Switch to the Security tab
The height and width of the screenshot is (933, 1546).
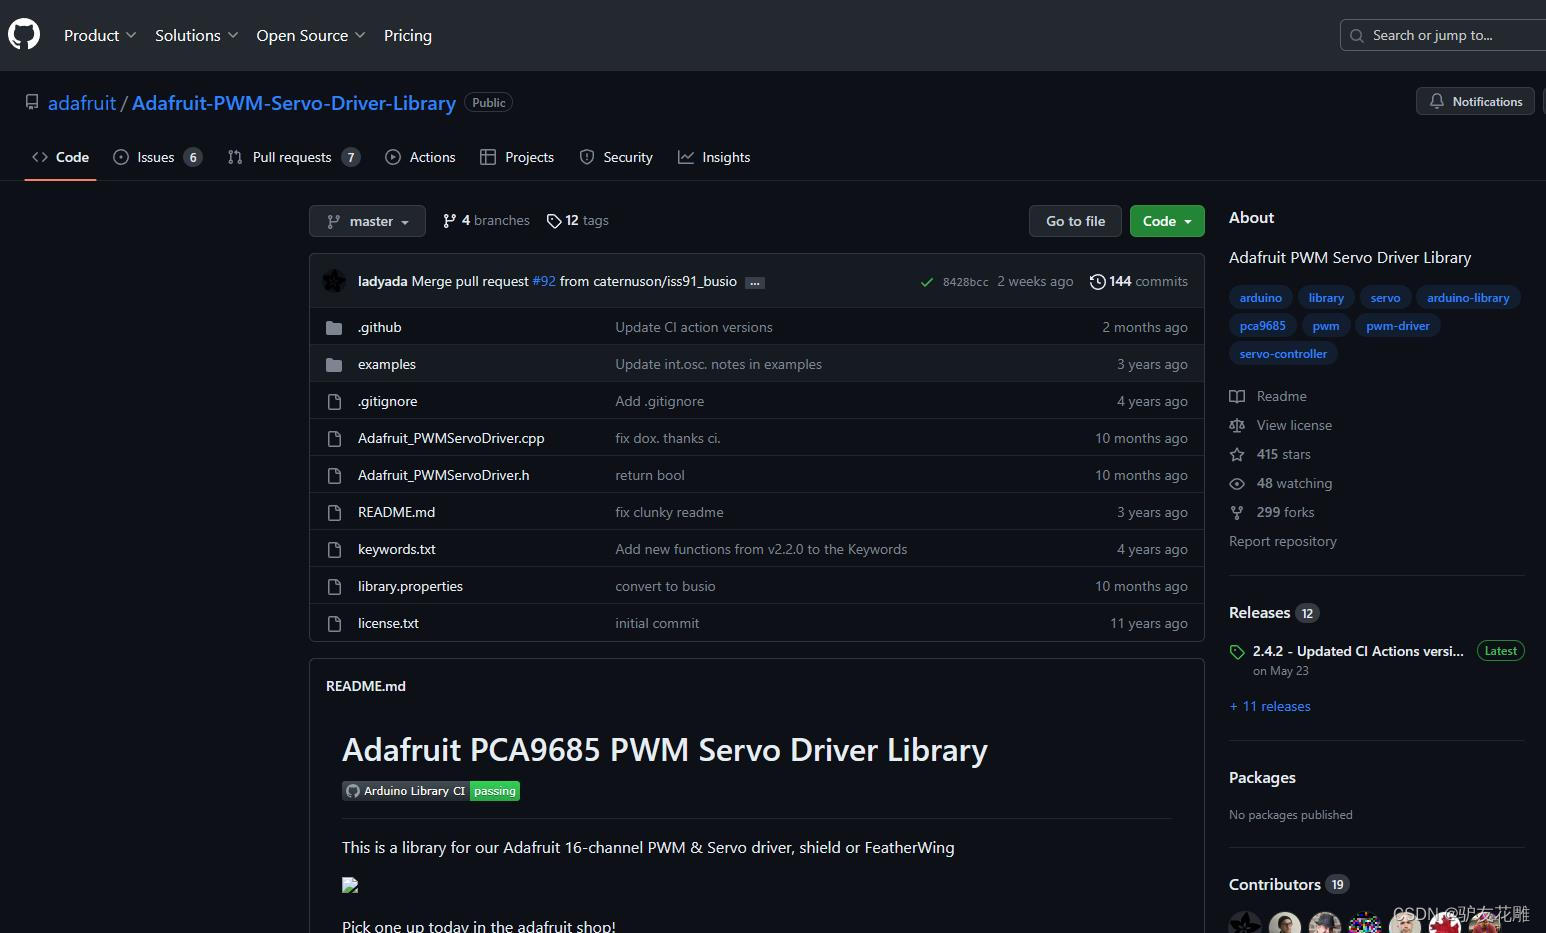click(x=616, y=157)
